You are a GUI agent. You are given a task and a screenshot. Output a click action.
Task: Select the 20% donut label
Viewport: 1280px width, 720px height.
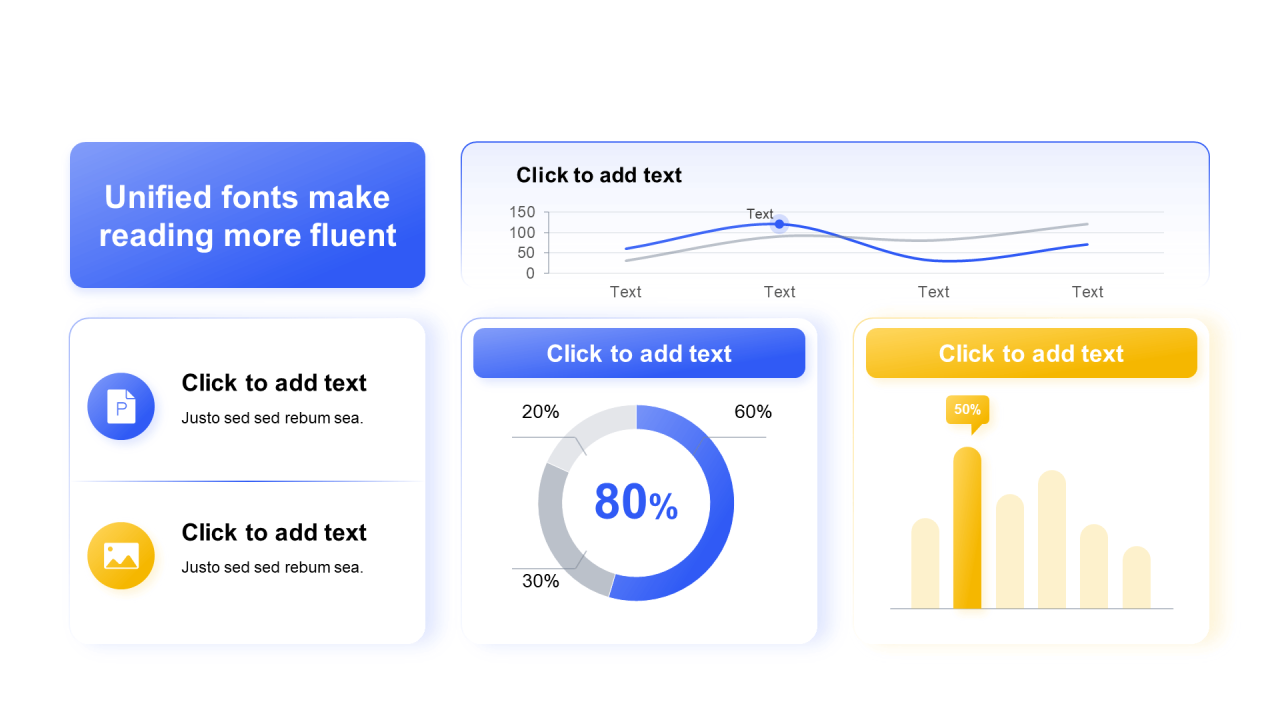click(541, 412)
